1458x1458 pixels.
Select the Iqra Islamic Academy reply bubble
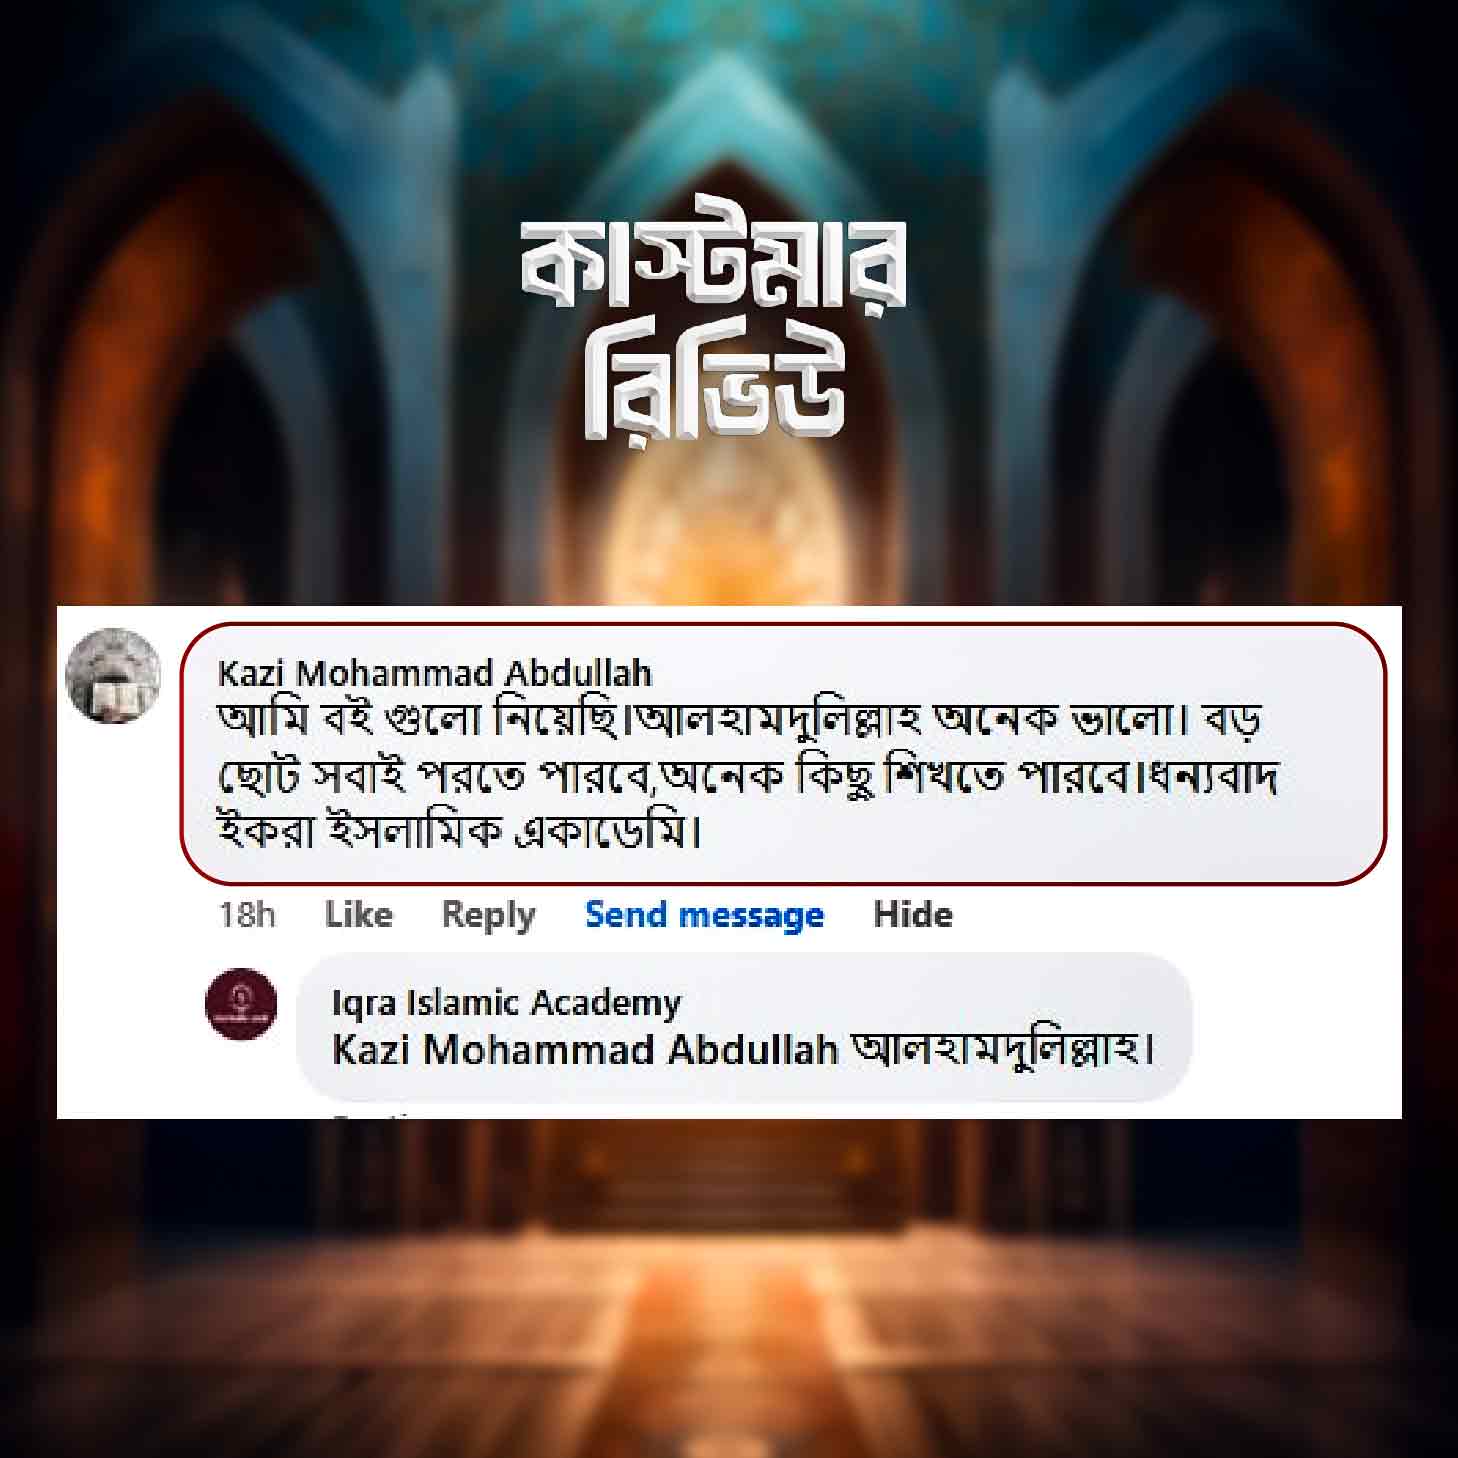pos(745,1027)
